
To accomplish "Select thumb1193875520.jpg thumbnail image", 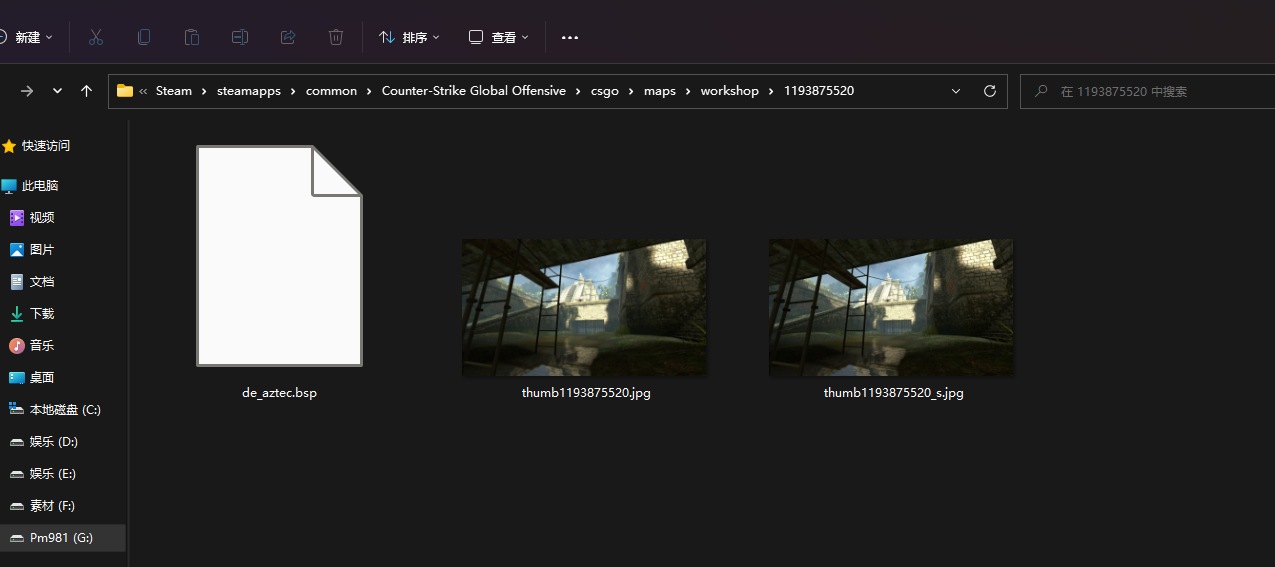I will 584,307.
